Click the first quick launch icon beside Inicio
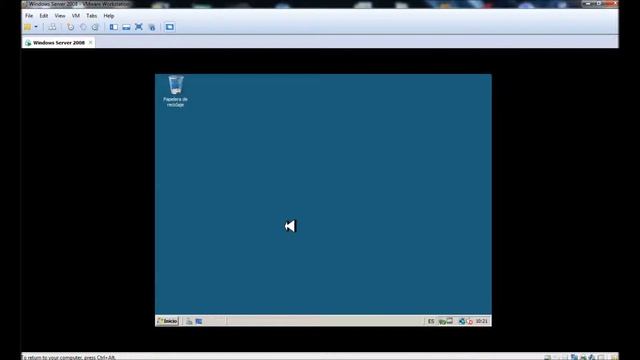This screenshot has width=640, height=360. pyautogui.click(x=189, y=322)
